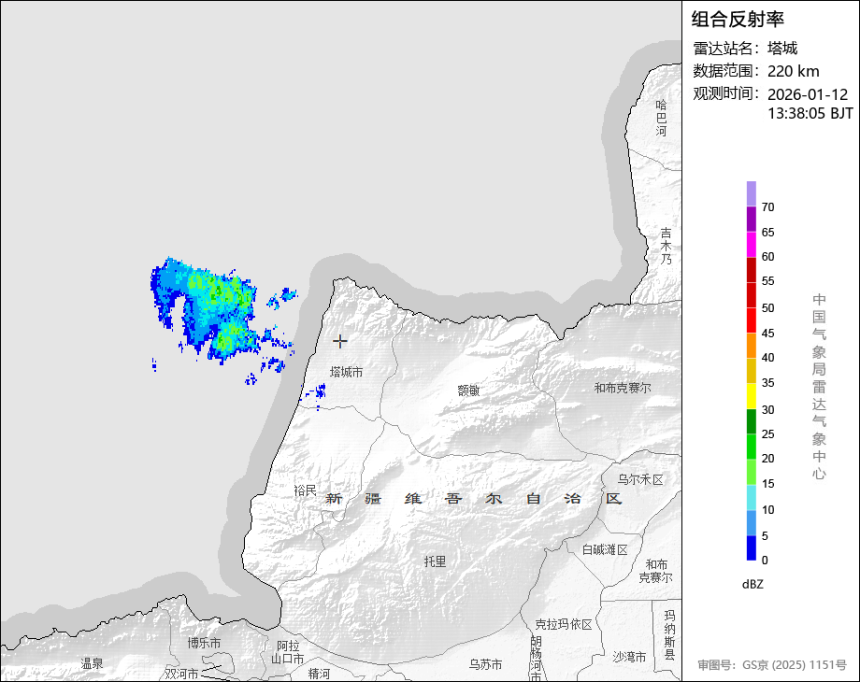Click the single-line 和布克赛尔 map label
The width and height of the screenshot is (860, 682).
coord(623,388)
